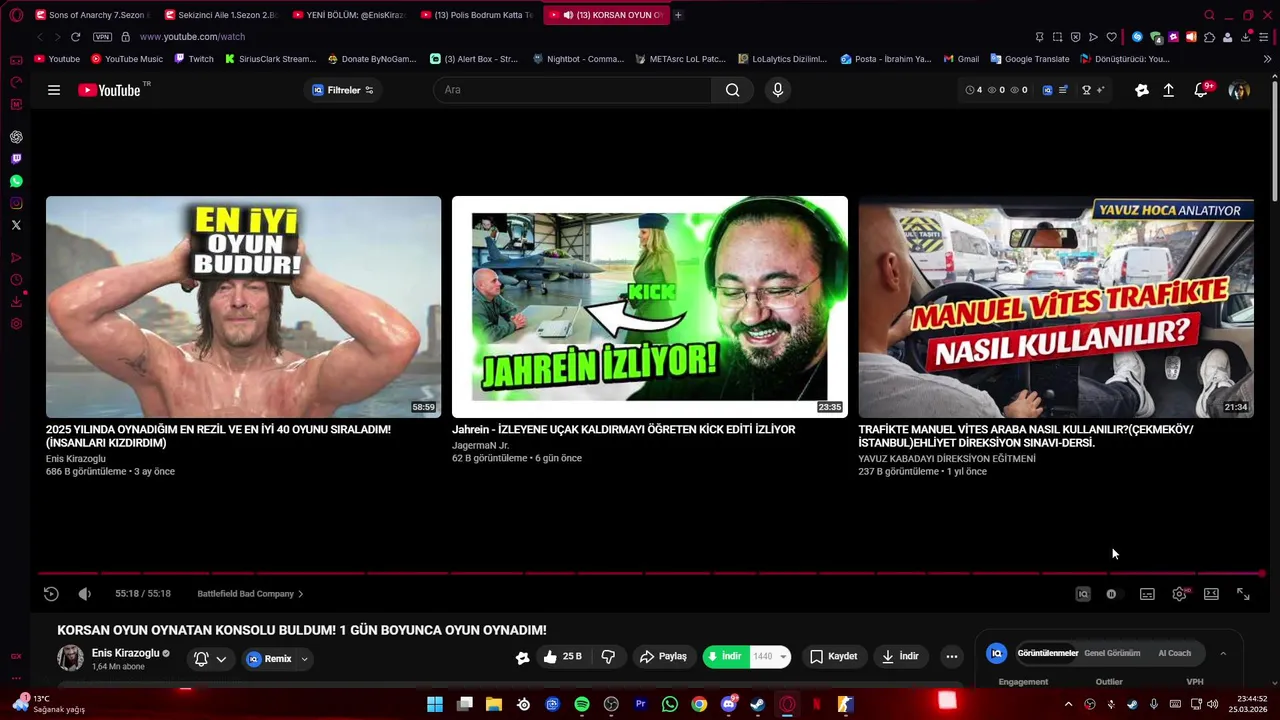The image size is (1280, 720).
Task: Save video with the Kaydet button
Action: click(833, 657)
